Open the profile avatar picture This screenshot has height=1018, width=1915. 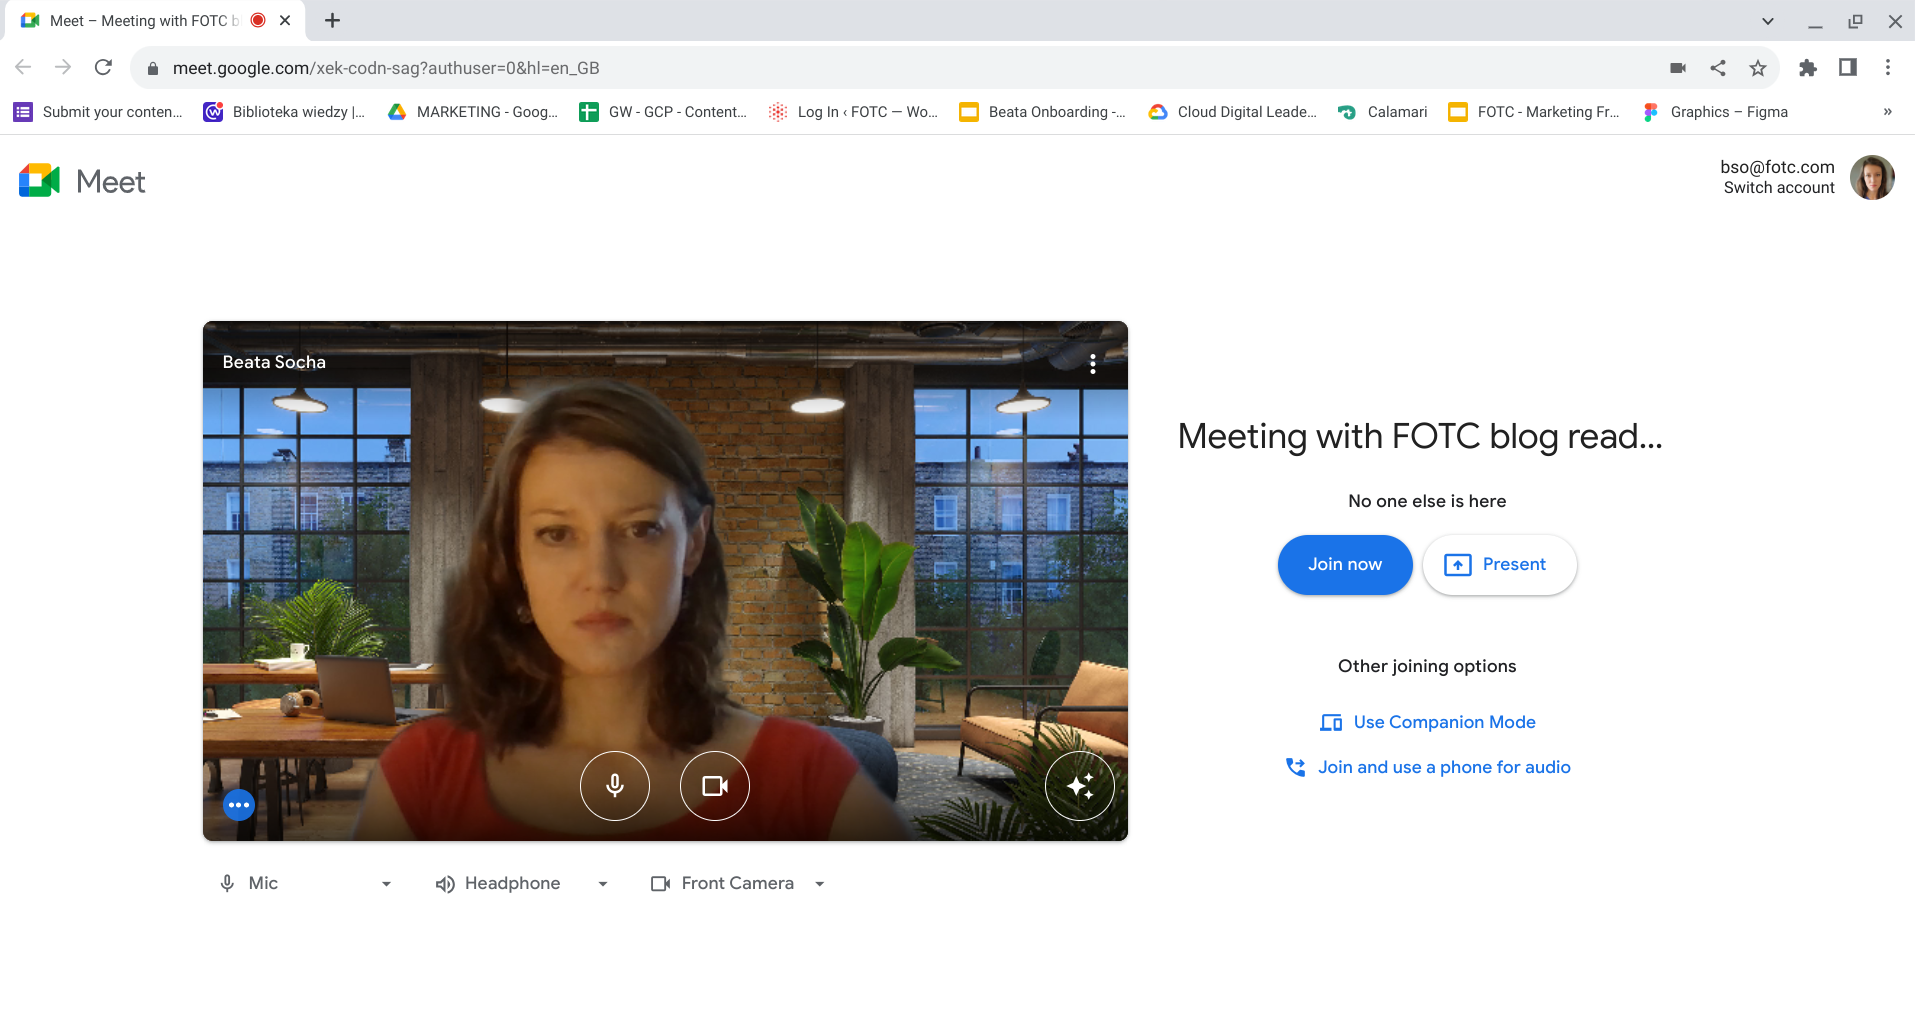[x=1872, y=178]
